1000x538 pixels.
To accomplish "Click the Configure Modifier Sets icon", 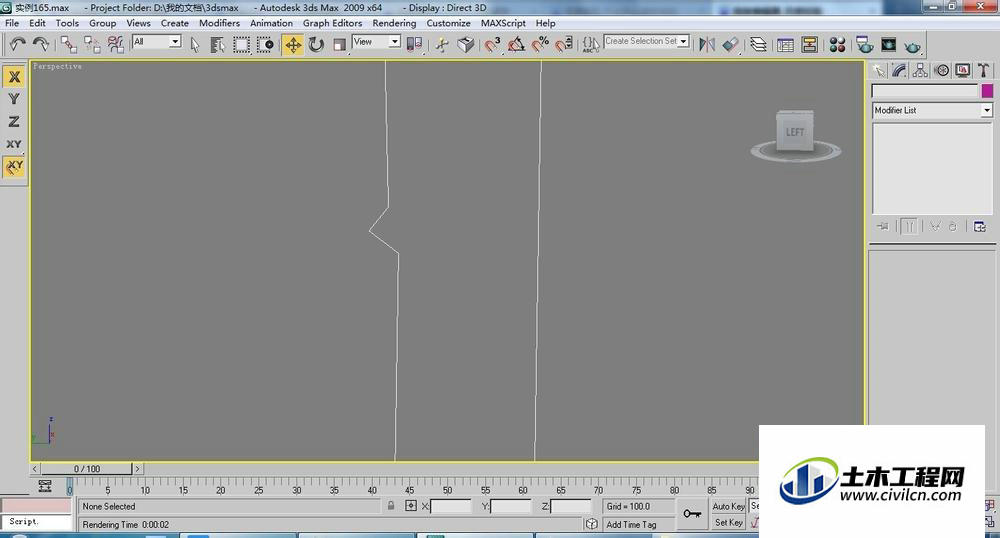I will point(980,226).
